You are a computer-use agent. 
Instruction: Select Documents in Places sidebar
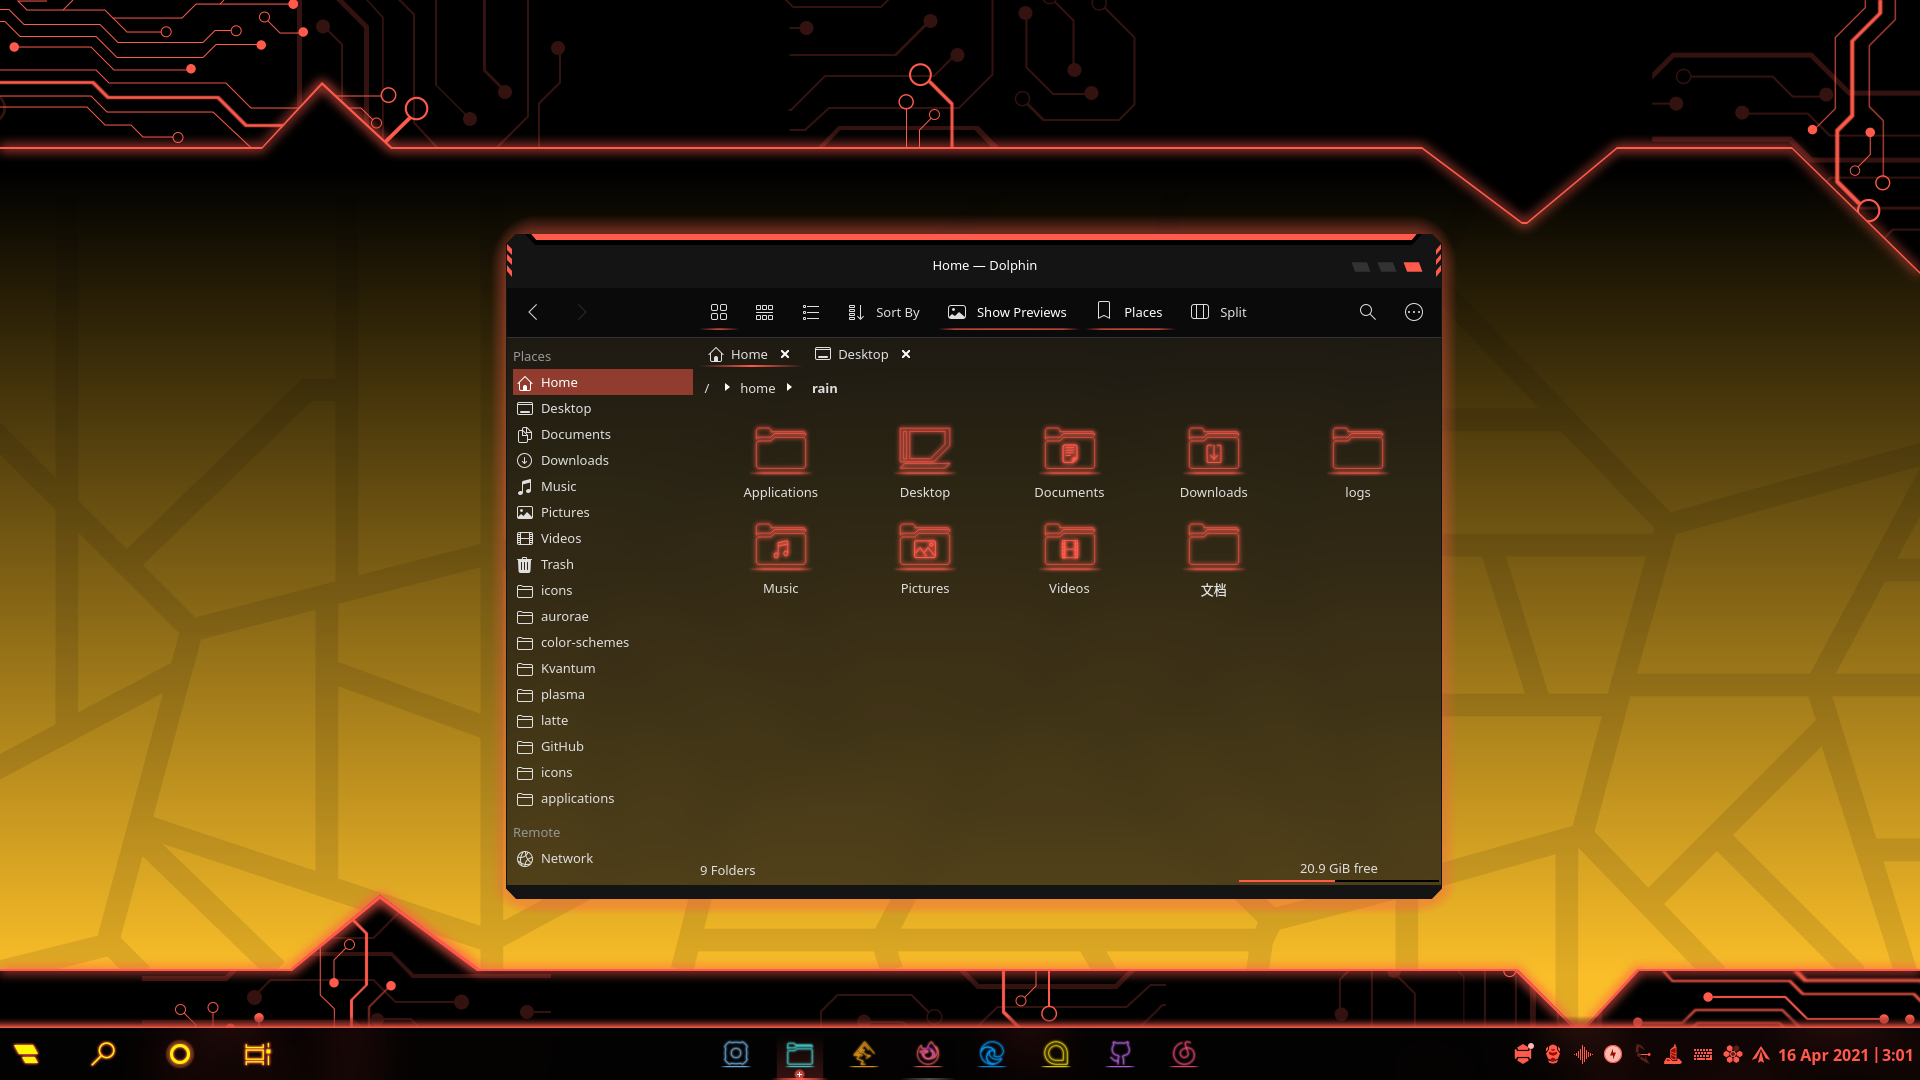click(603, 434)
